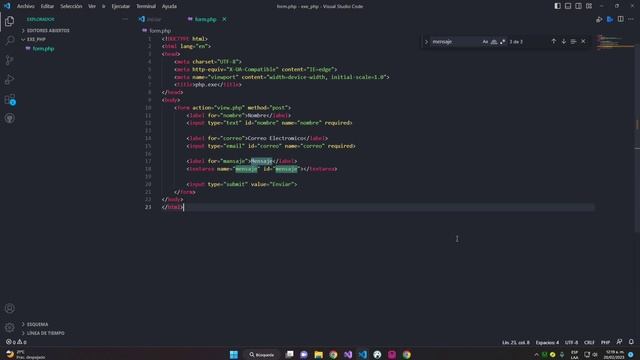640x360 pixels.
Task: Open errors and warnings indicator in status bar
Action: pyautogui.click(x=16, y=342)
